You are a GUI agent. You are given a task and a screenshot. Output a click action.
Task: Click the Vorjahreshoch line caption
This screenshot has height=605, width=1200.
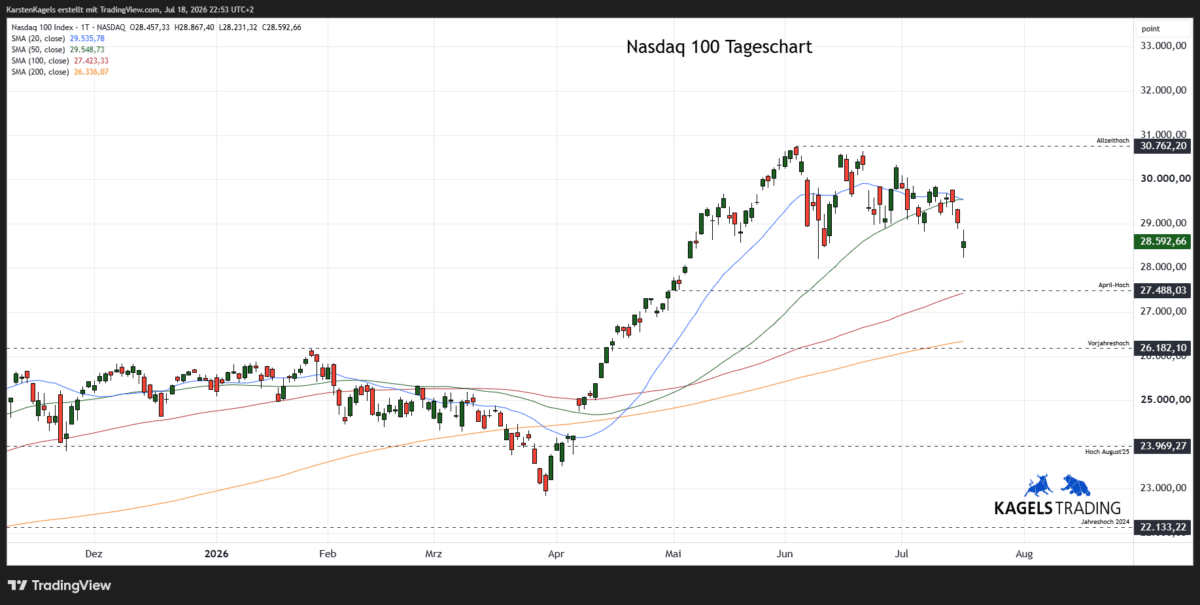(1108, 343)
